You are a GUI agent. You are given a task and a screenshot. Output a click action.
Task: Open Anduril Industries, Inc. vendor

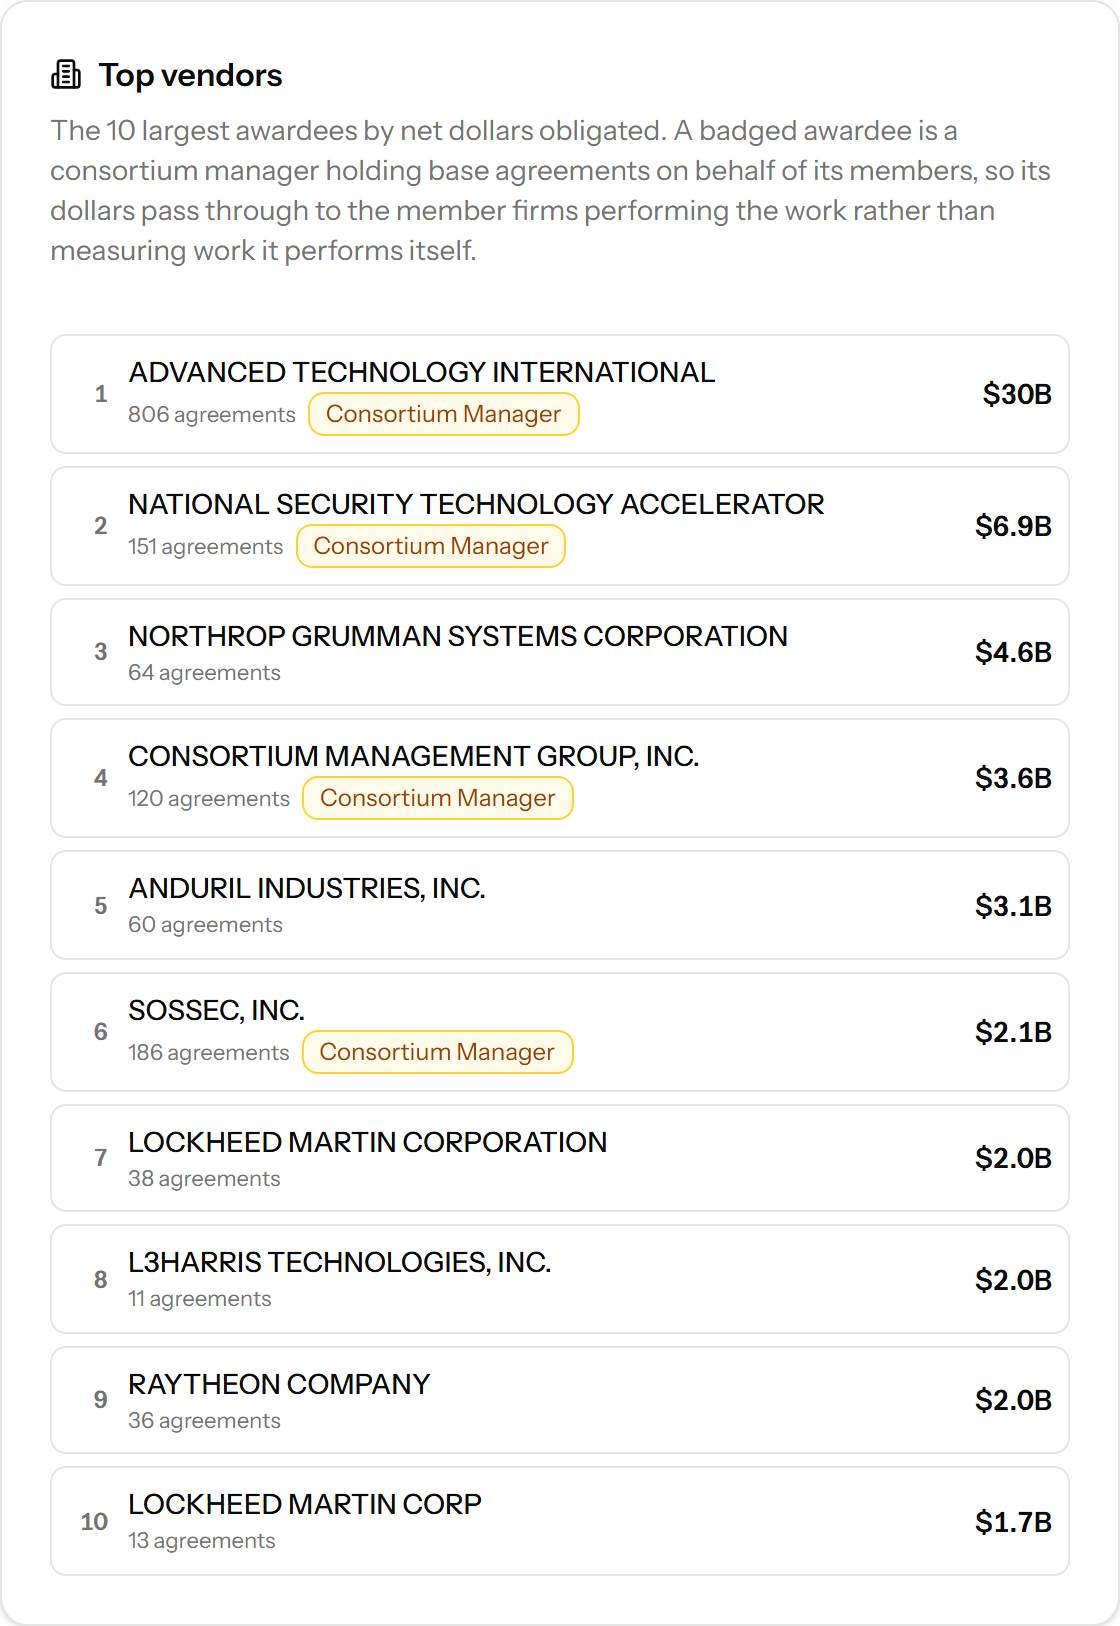pyautogui.click(x=560, y=905)
